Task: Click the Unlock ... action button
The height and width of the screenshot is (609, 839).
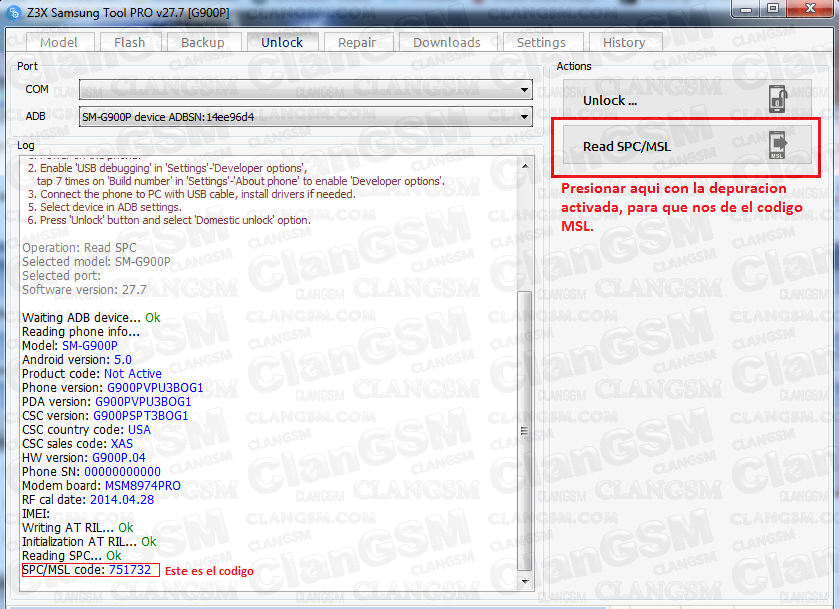Action: [687, 100]
